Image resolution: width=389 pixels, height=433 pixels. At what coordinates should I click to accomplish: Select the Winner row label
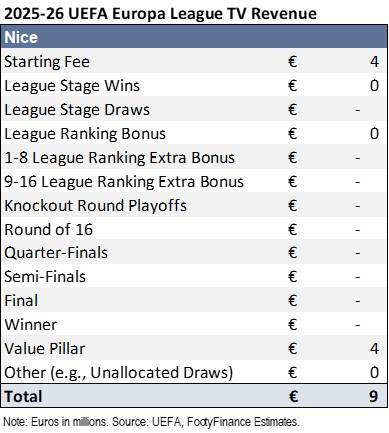(31, 325)
